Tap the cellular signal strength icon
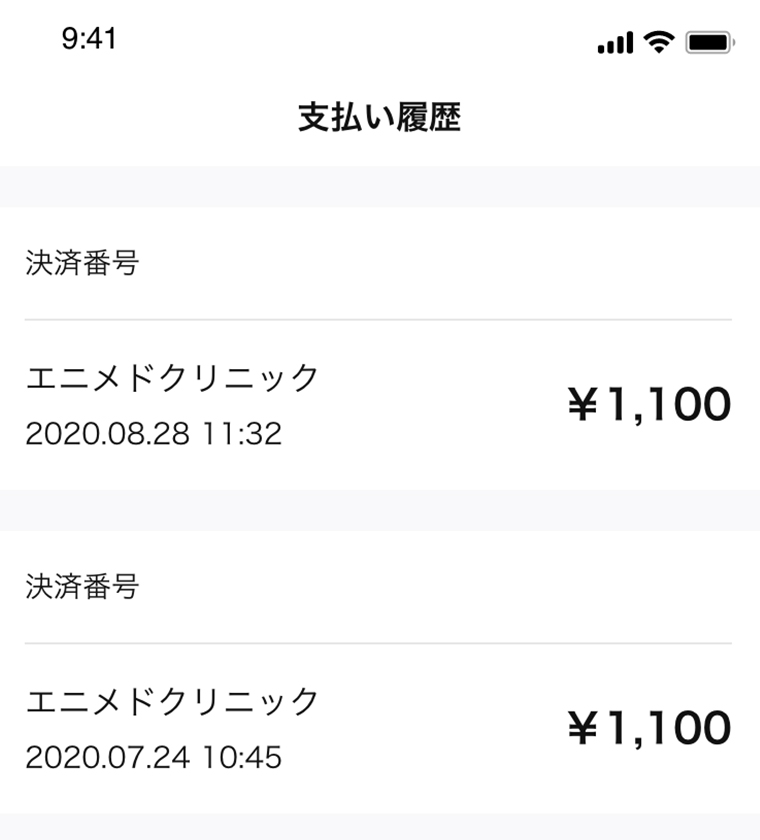 pyautogui.click(x=615, y=42)
